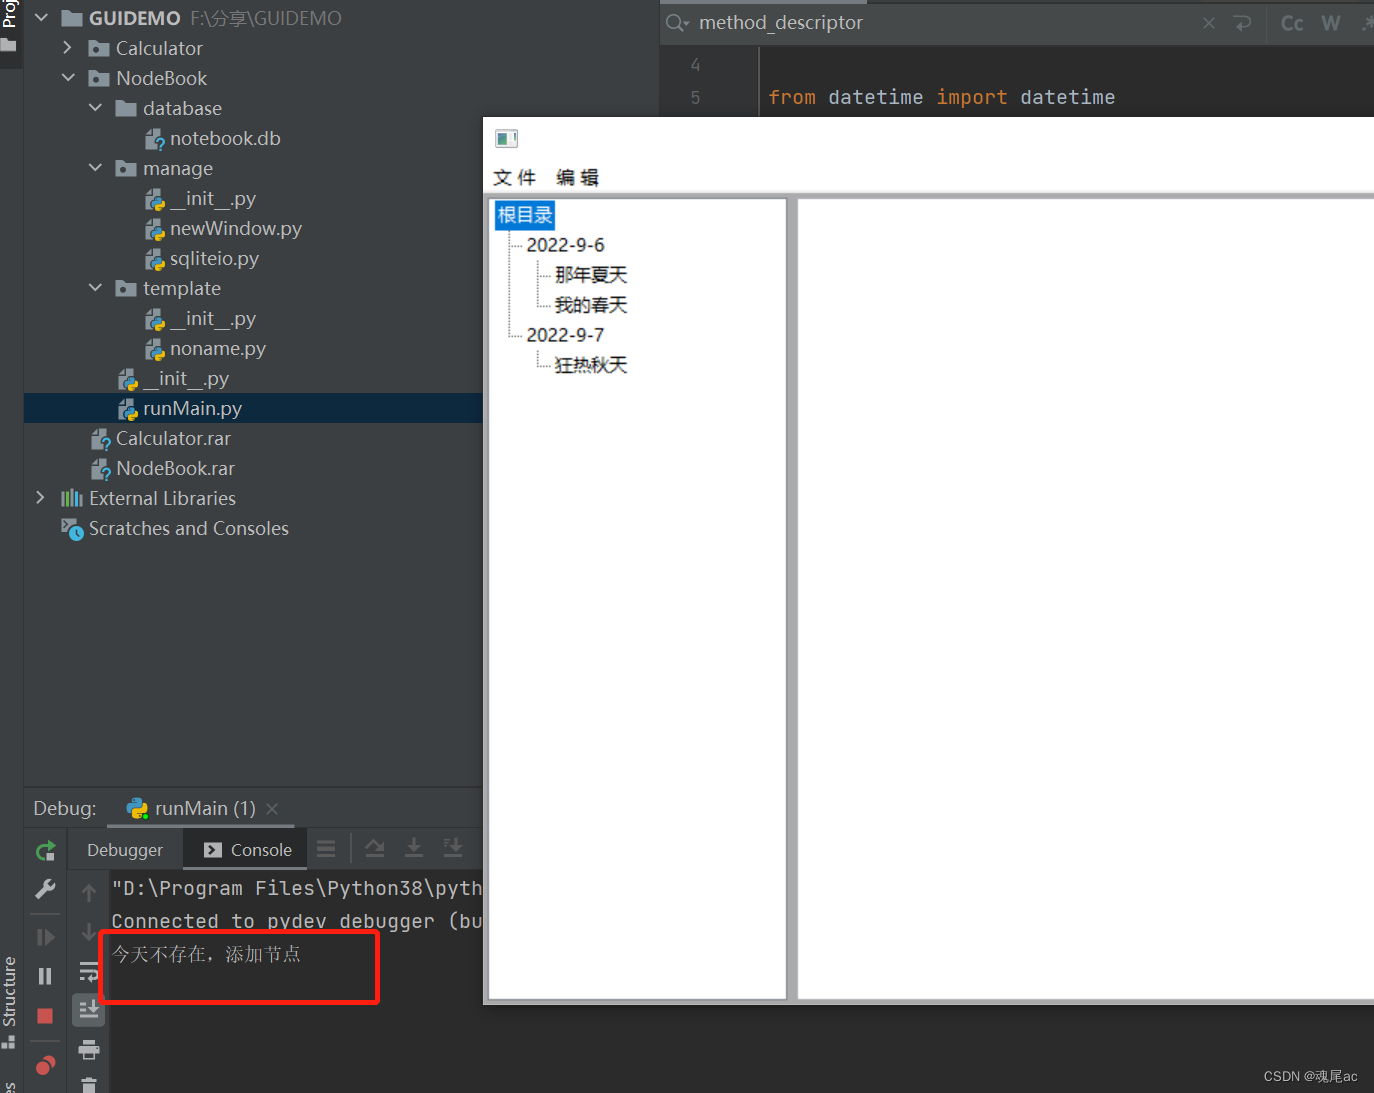Select __init__.py under template folder

coord(200,318)
